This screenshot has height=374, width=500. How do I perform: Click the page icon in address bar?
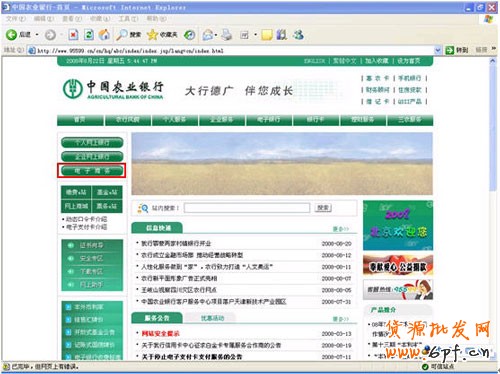pos(32,51)
